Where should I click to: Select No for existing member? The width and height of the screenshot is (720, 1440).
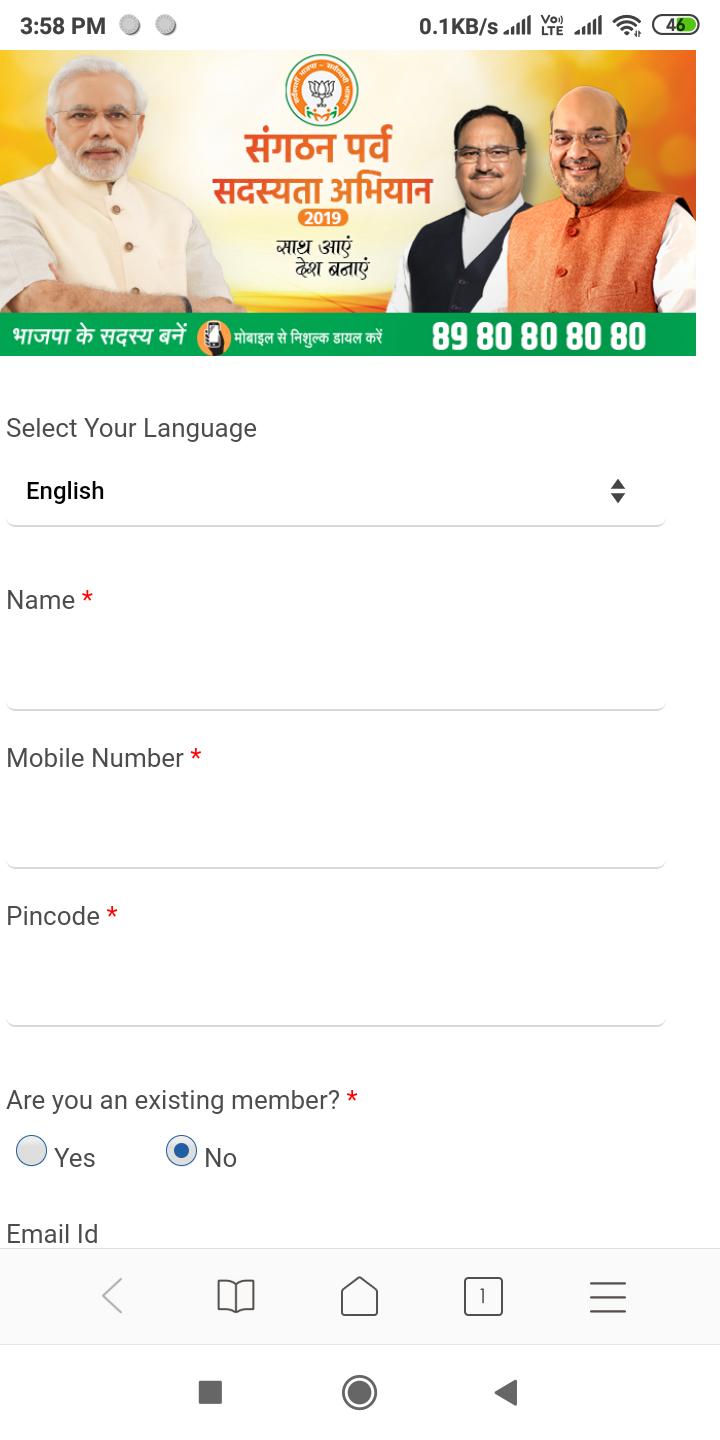coord(181,1151)
